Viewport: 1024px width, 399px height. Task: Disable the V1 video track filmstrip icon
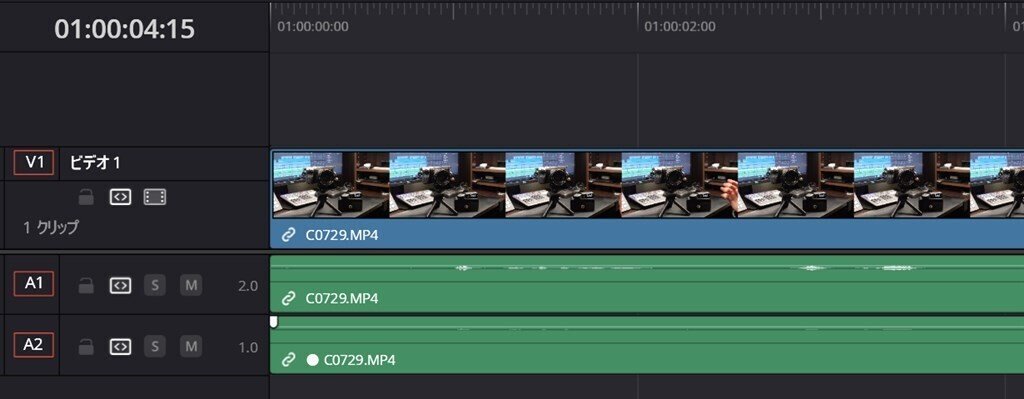(155, 197)
